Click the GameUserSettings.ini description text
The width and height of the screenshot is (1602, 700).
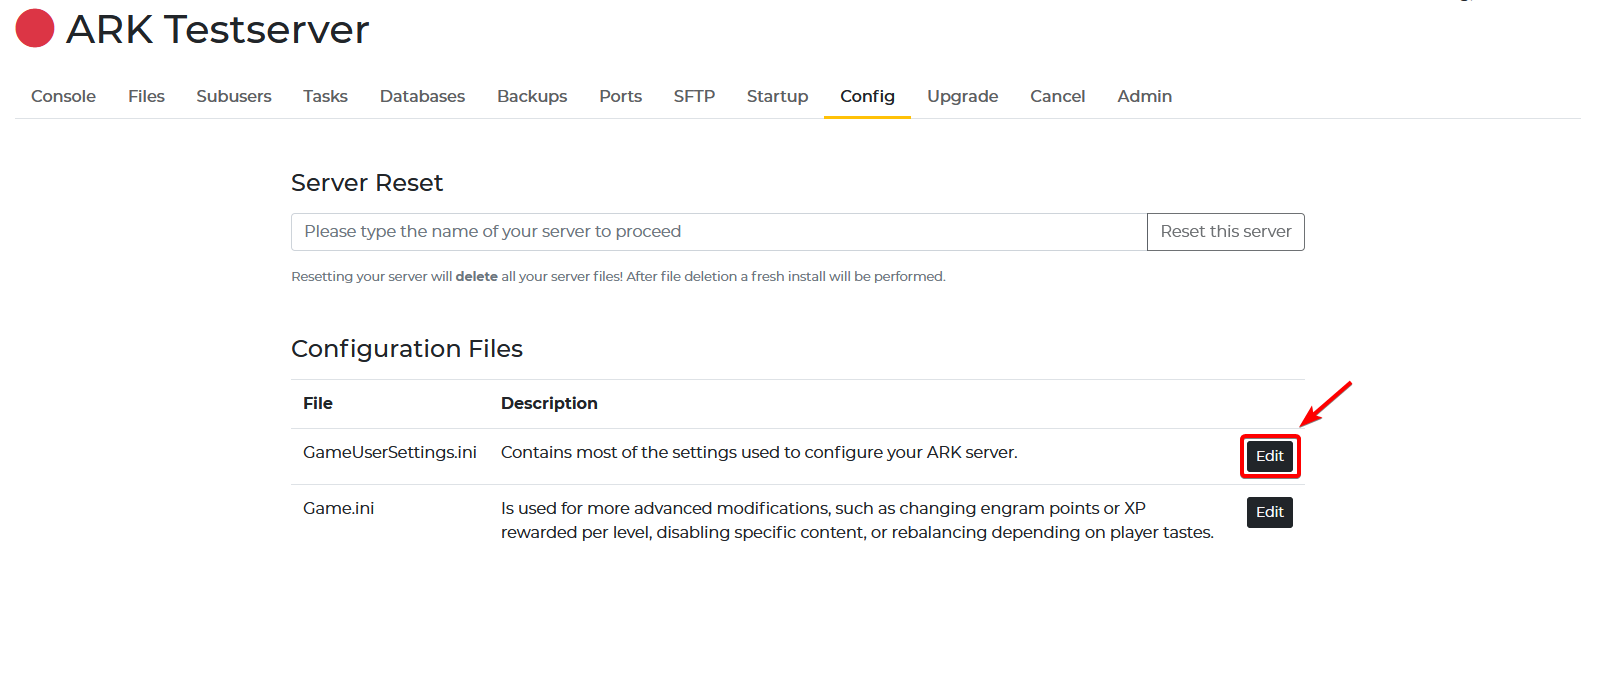click(x=759, y=452)
